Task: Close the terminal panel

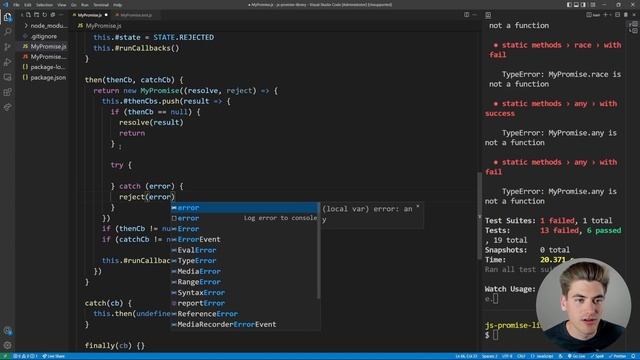Action: click(x=634, y=15)
